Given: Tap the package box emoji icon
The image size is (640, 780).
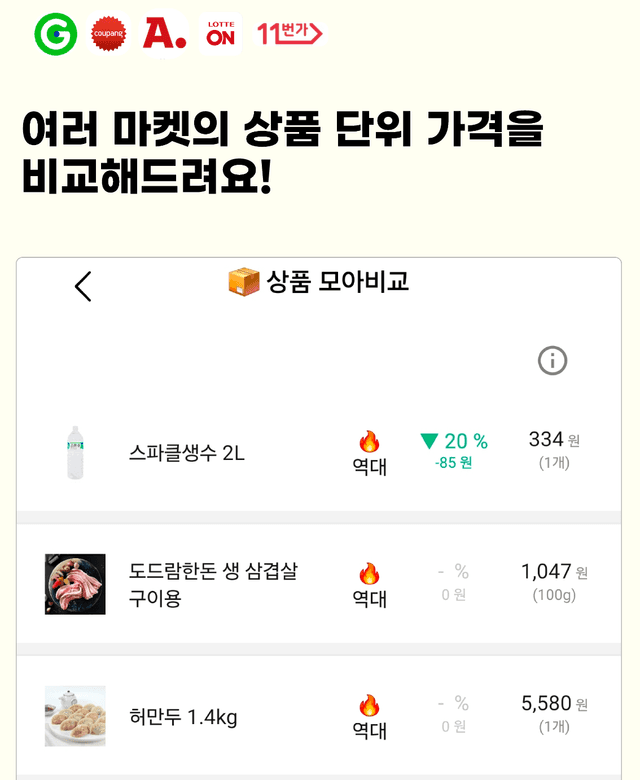Looking at the screenshot, I should pos(244,282).
